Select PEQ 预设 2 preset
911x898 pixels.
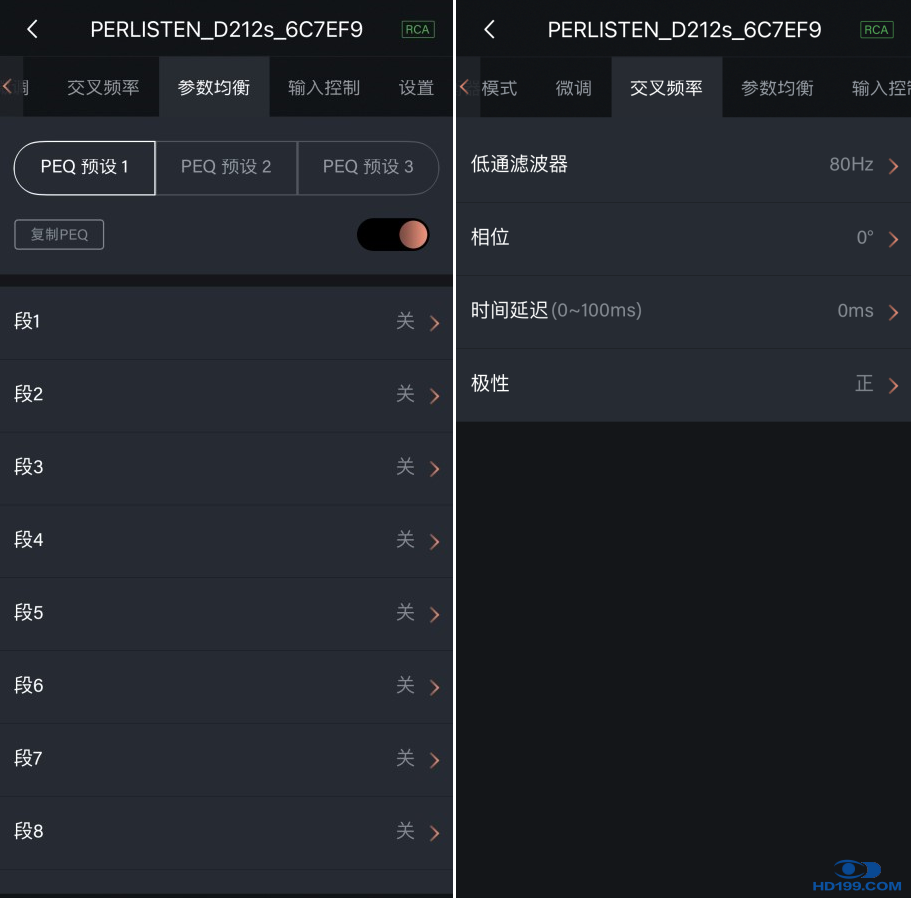pyautogui.click(x=226, y=167)
